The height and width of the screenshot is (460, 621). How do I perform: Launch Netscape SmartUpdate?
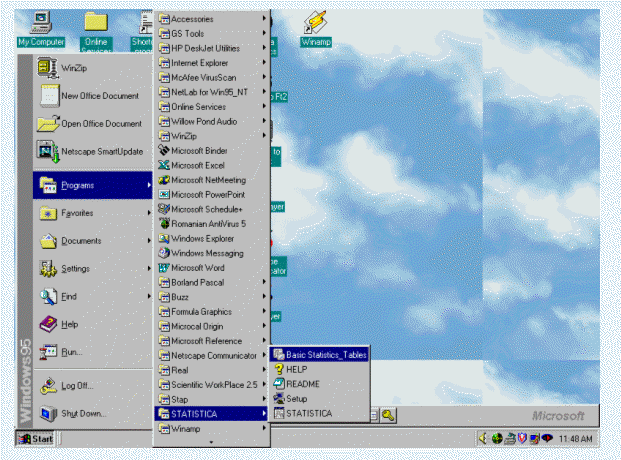coord(93,151)
